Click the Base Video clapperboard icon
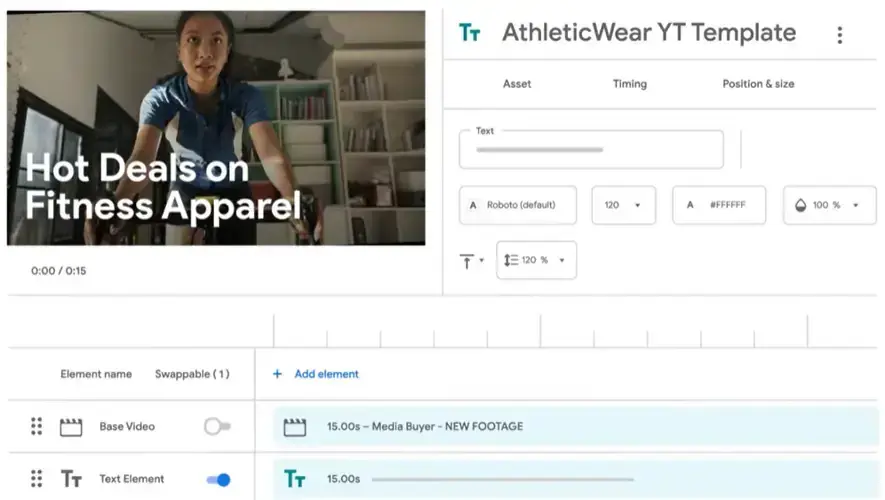 pyautogui.click(x=71, y=427)
